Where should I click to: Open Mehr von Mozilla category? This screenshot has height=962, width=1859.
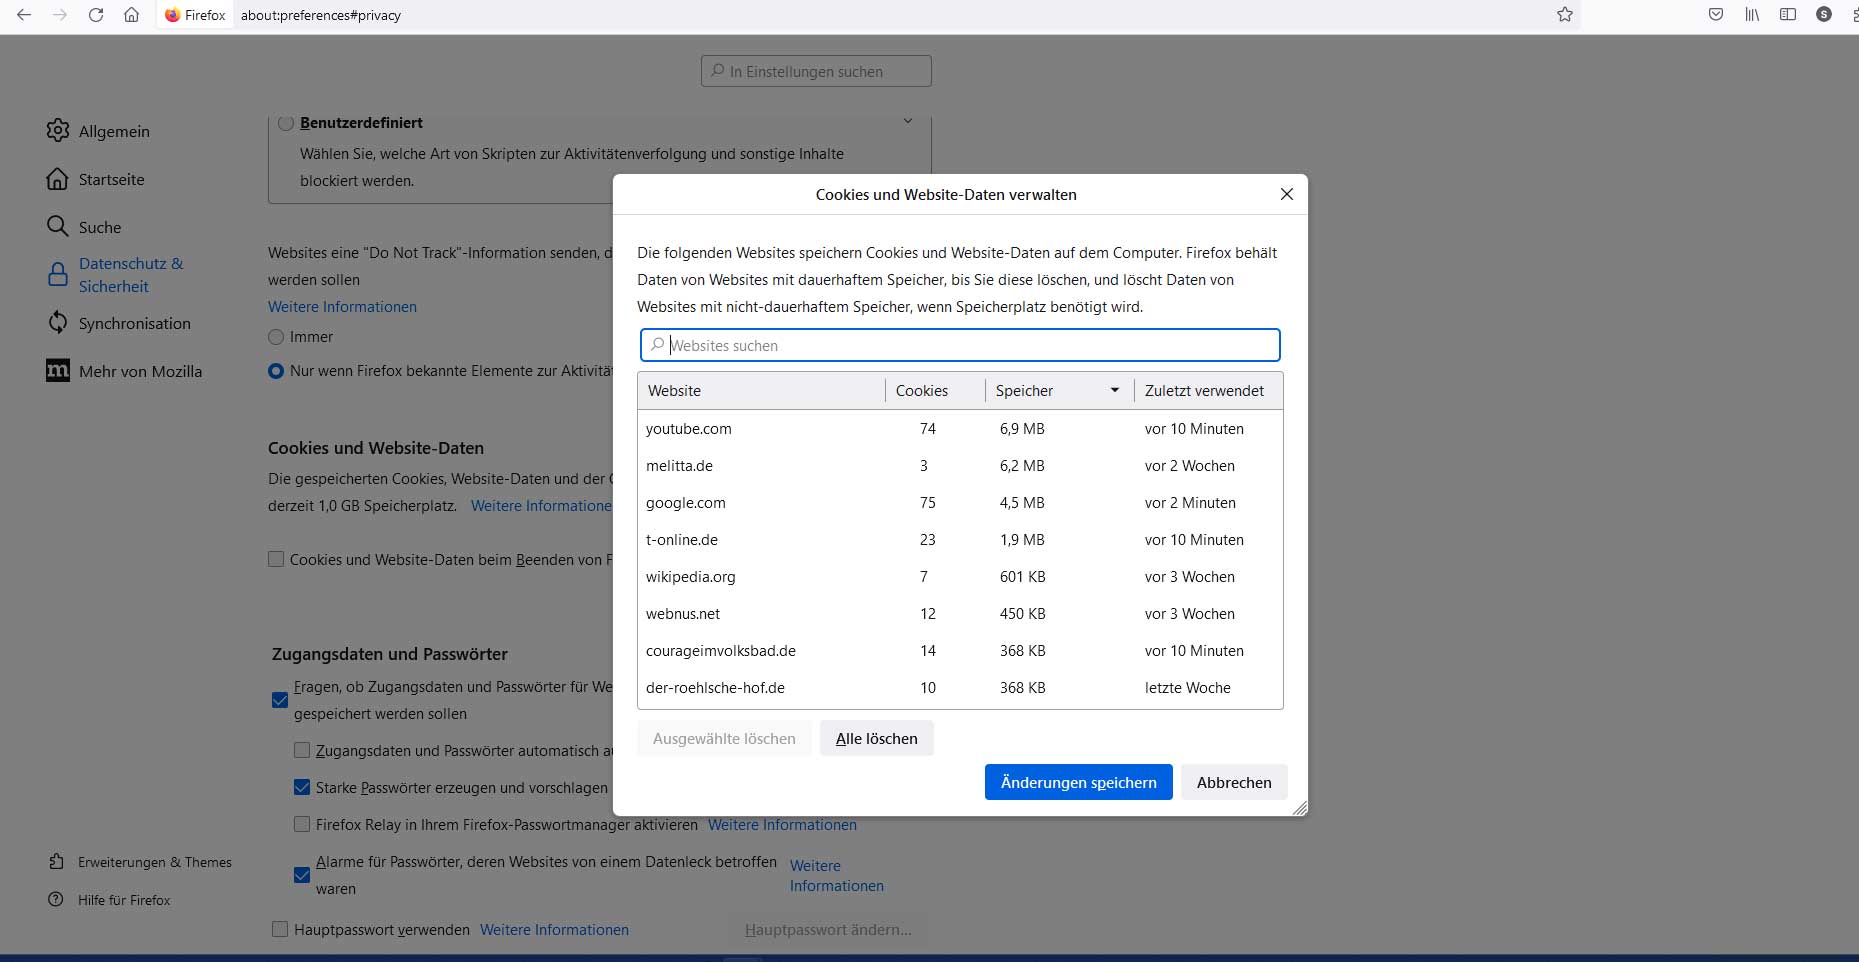(x=140, y=371)
